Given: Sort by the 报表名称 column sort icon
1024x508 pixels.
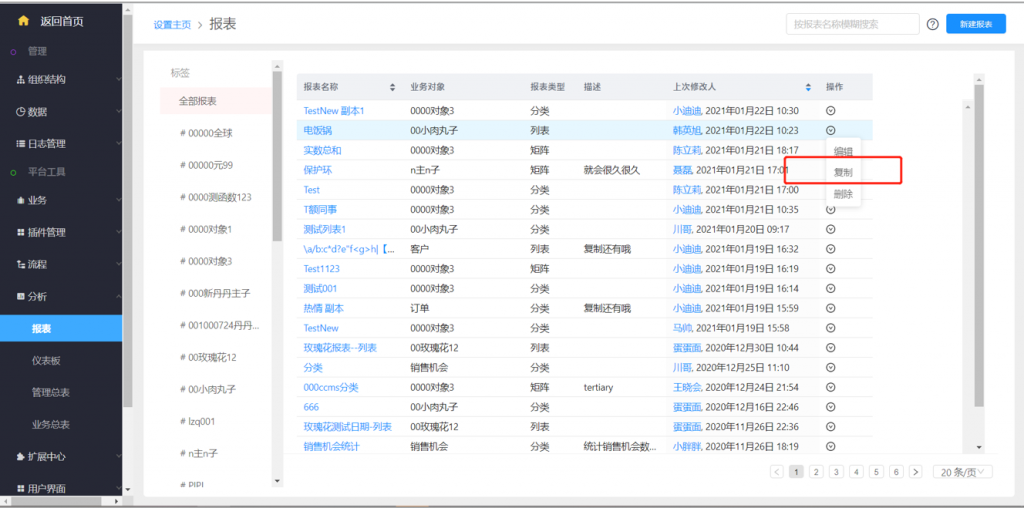Looking at the screenshot, I should coord(392,87).
